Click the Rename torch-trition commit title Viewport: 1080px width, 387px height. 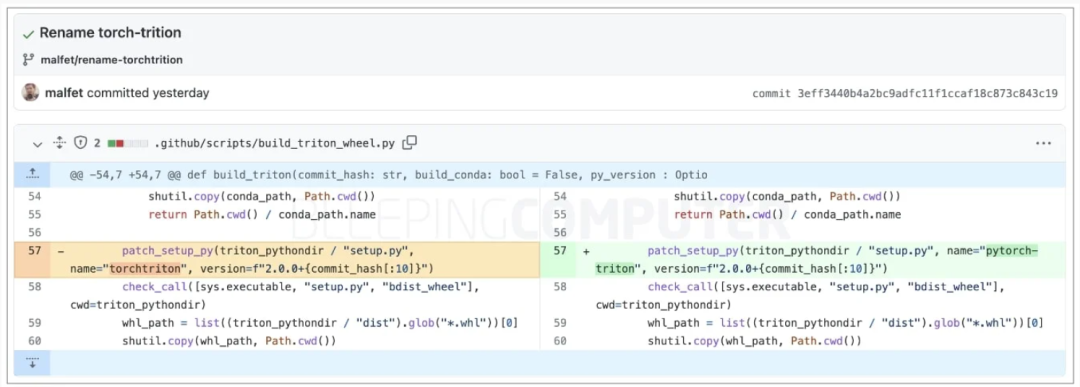click(110, 33)
